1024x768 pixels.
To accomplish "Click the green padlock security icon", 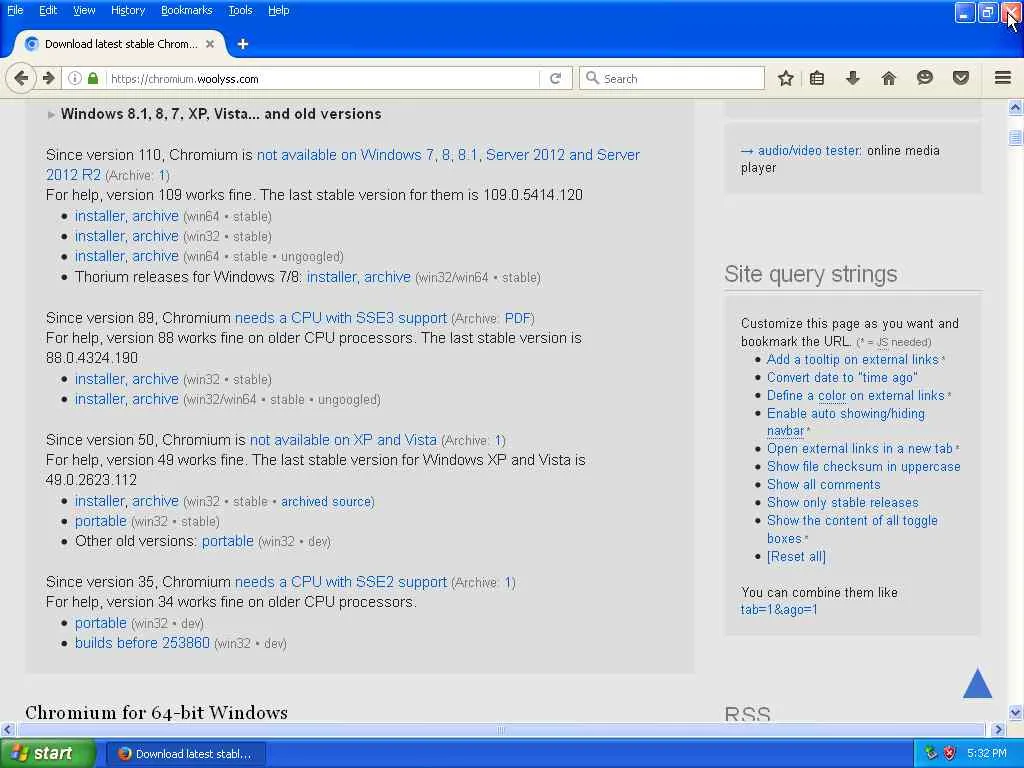I will (x=93, y=78).
